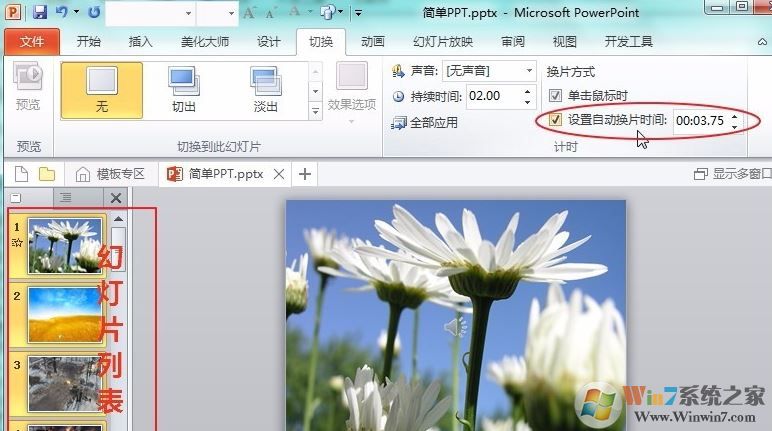The height and width of the screenshot is (431, 772).
Task: Click the 显示多窗口 button
Action: tap(732, 174)
